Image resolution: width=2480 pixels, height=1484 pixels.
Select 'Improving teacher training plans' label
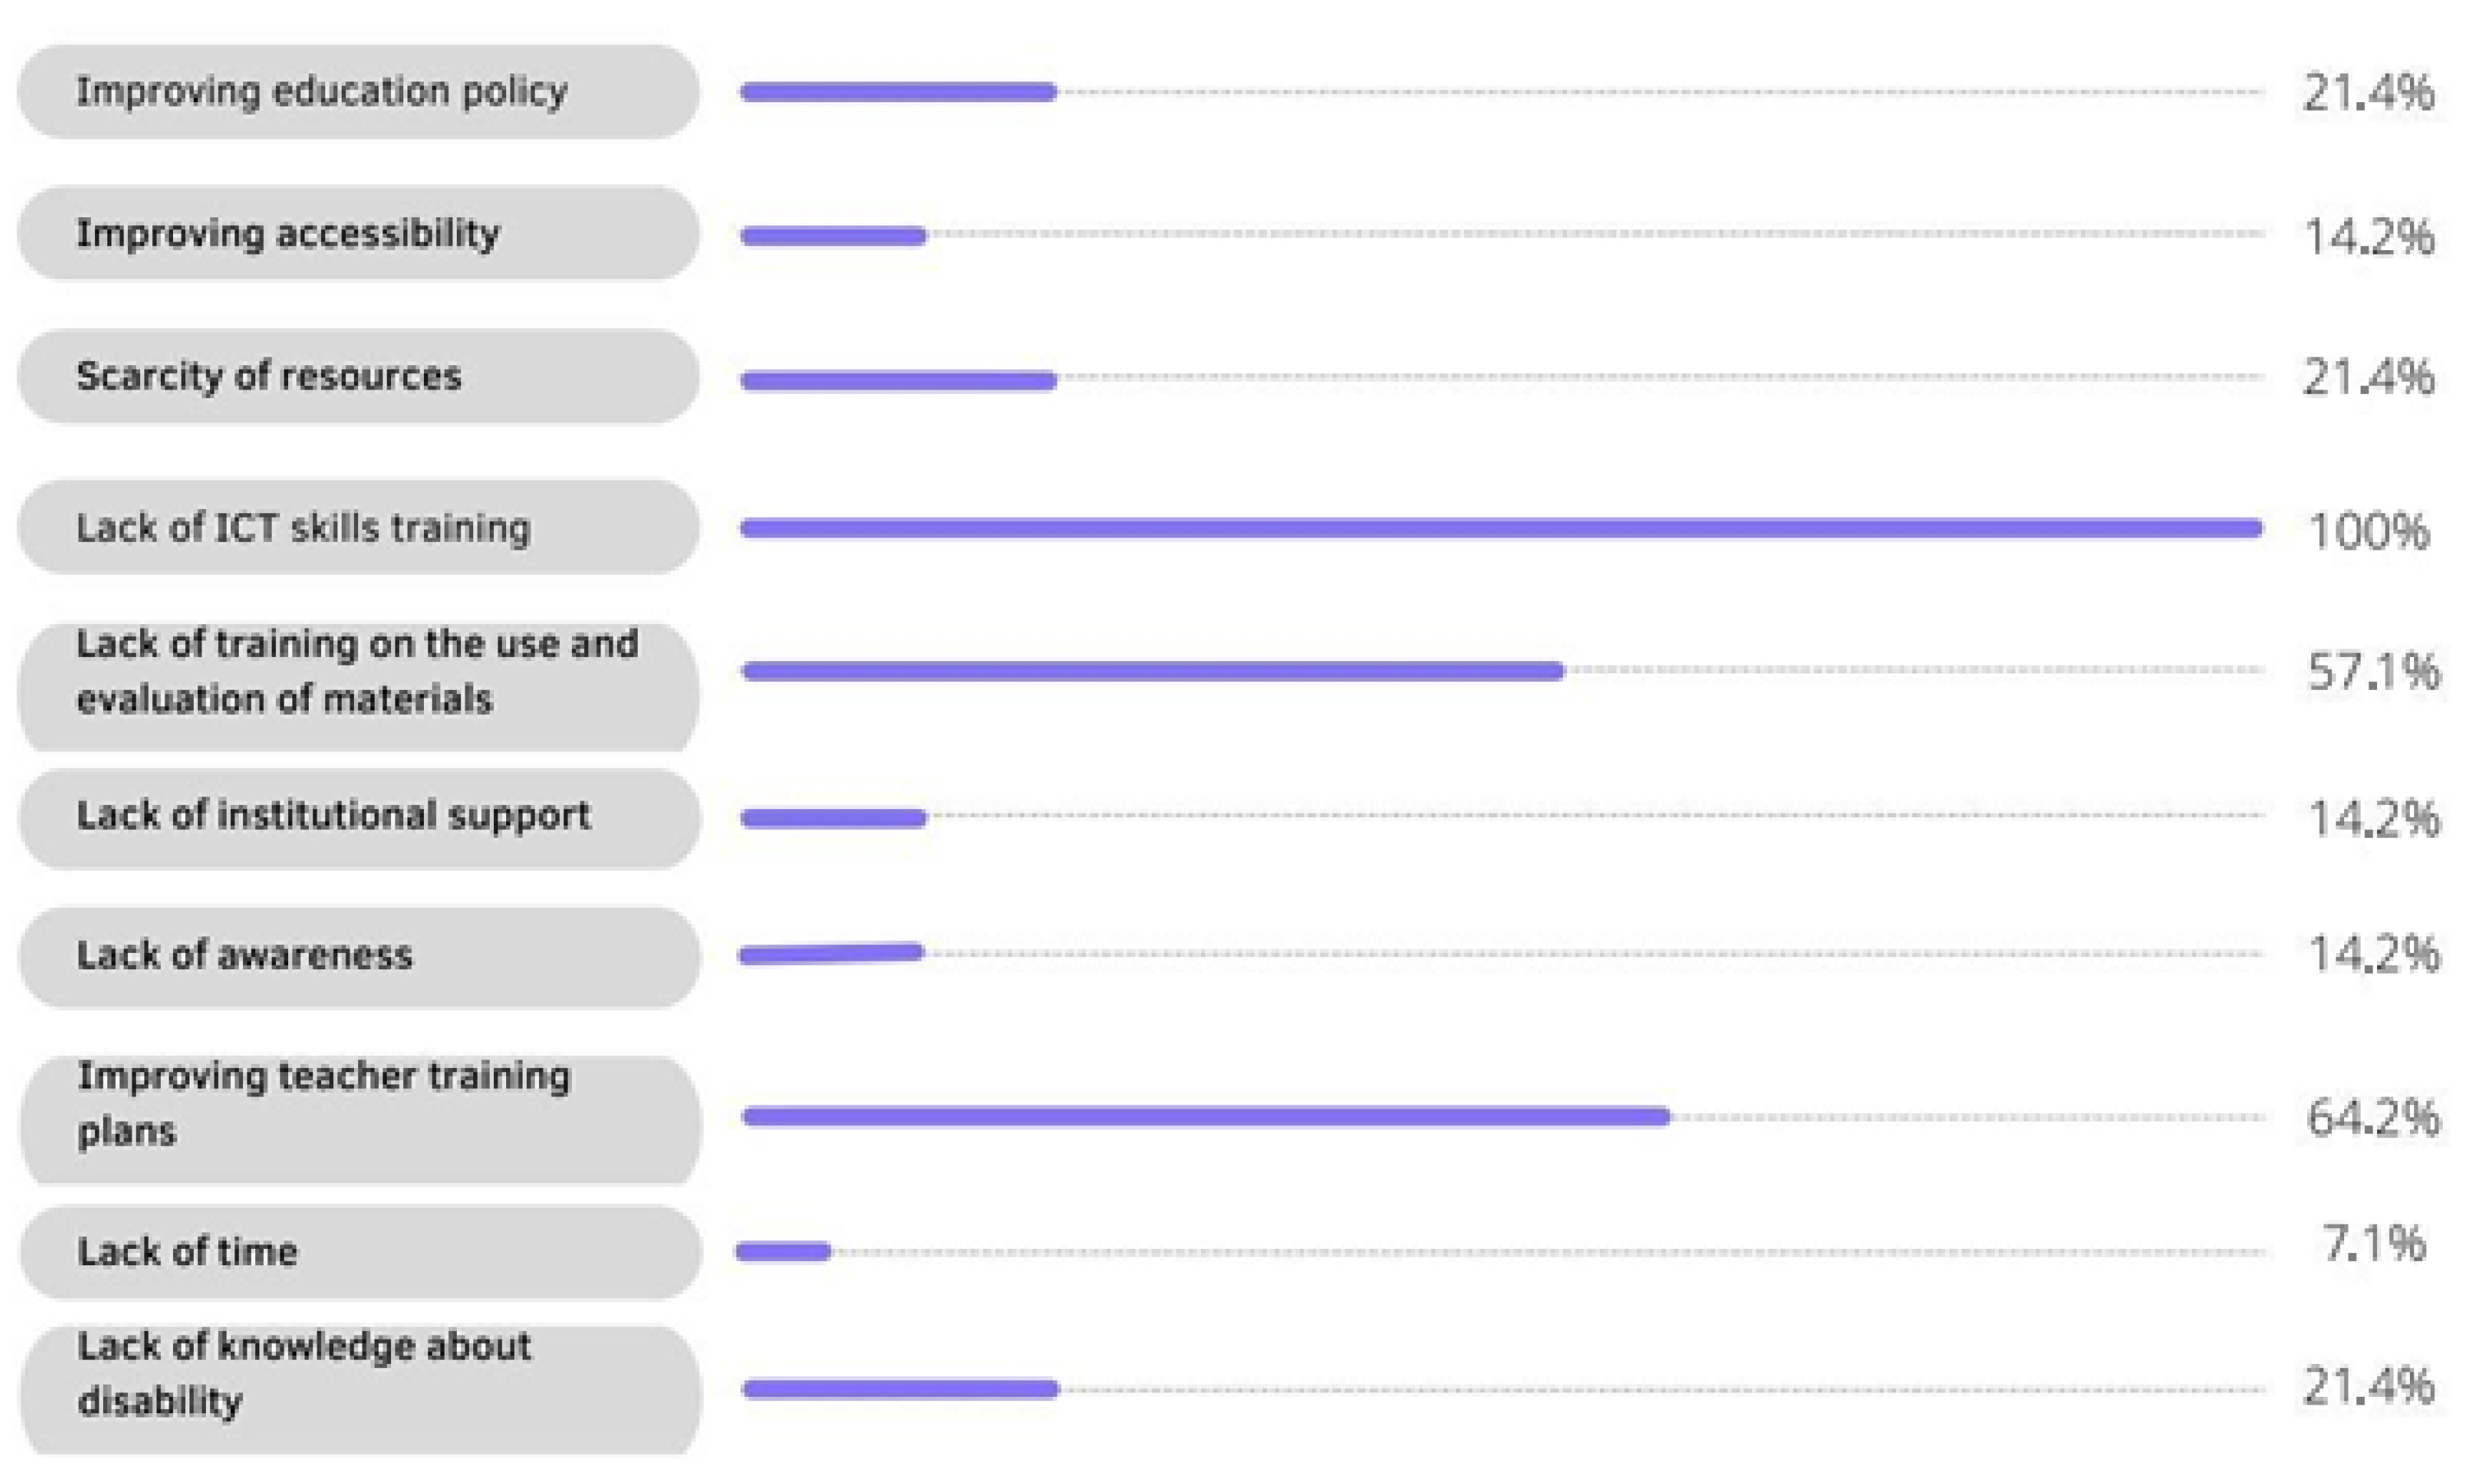coord(324,1104)
